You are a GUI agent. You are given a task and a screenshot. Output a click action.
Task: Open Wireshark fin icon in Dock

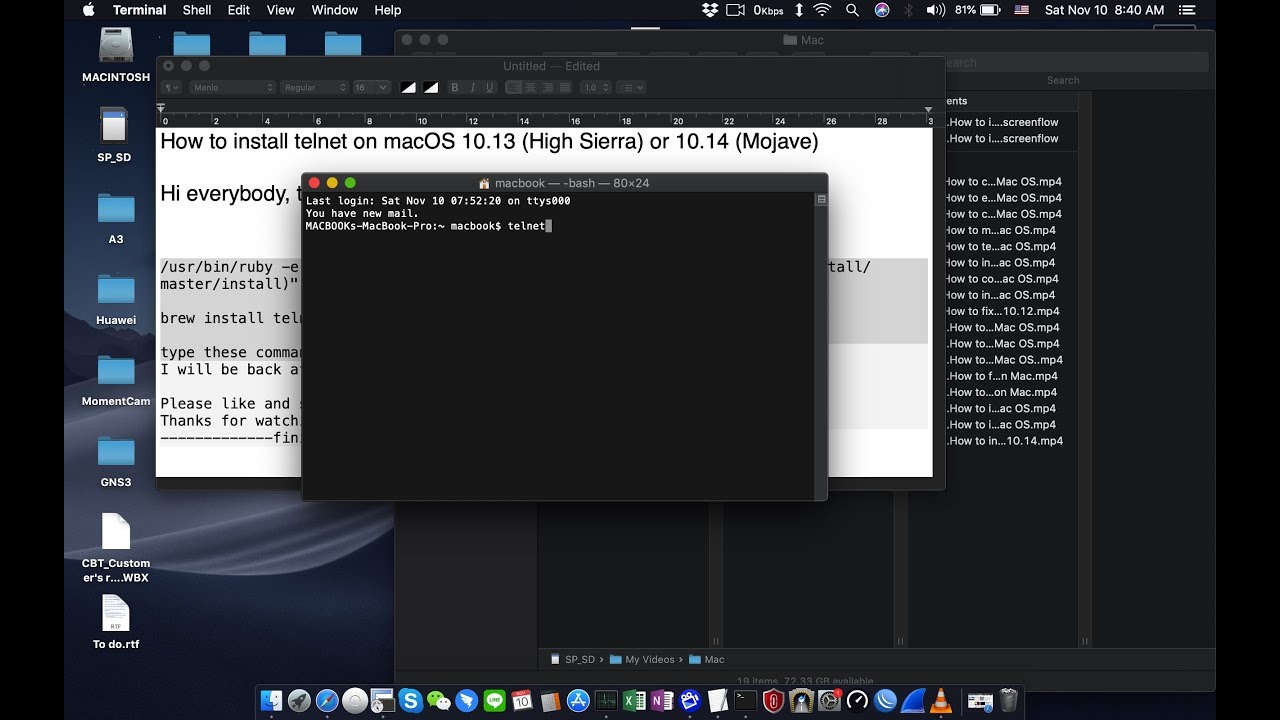click(x=913, y=701)
